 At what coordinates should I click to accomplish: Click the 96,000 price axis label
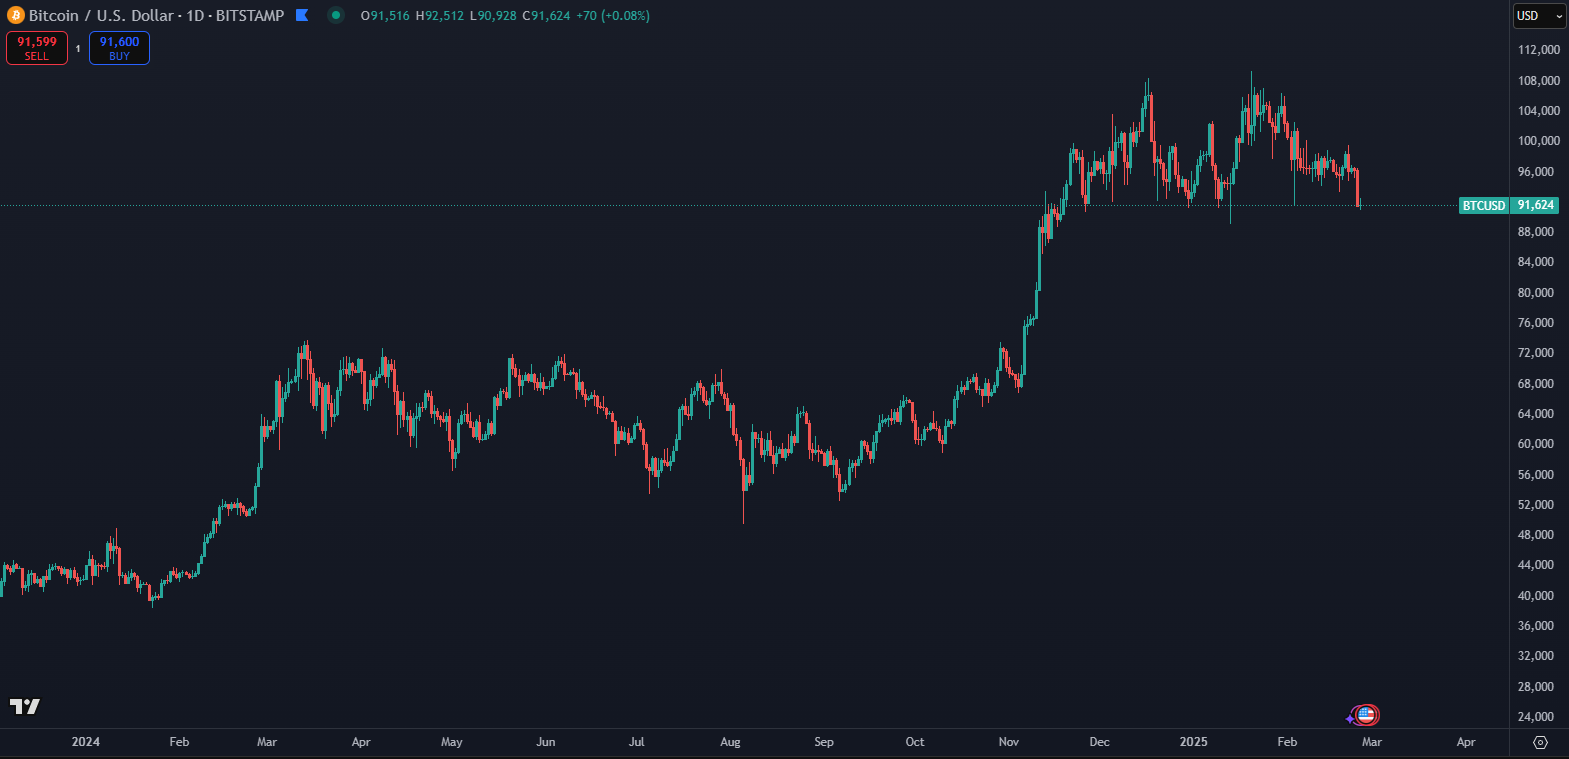coord(1536,172)
